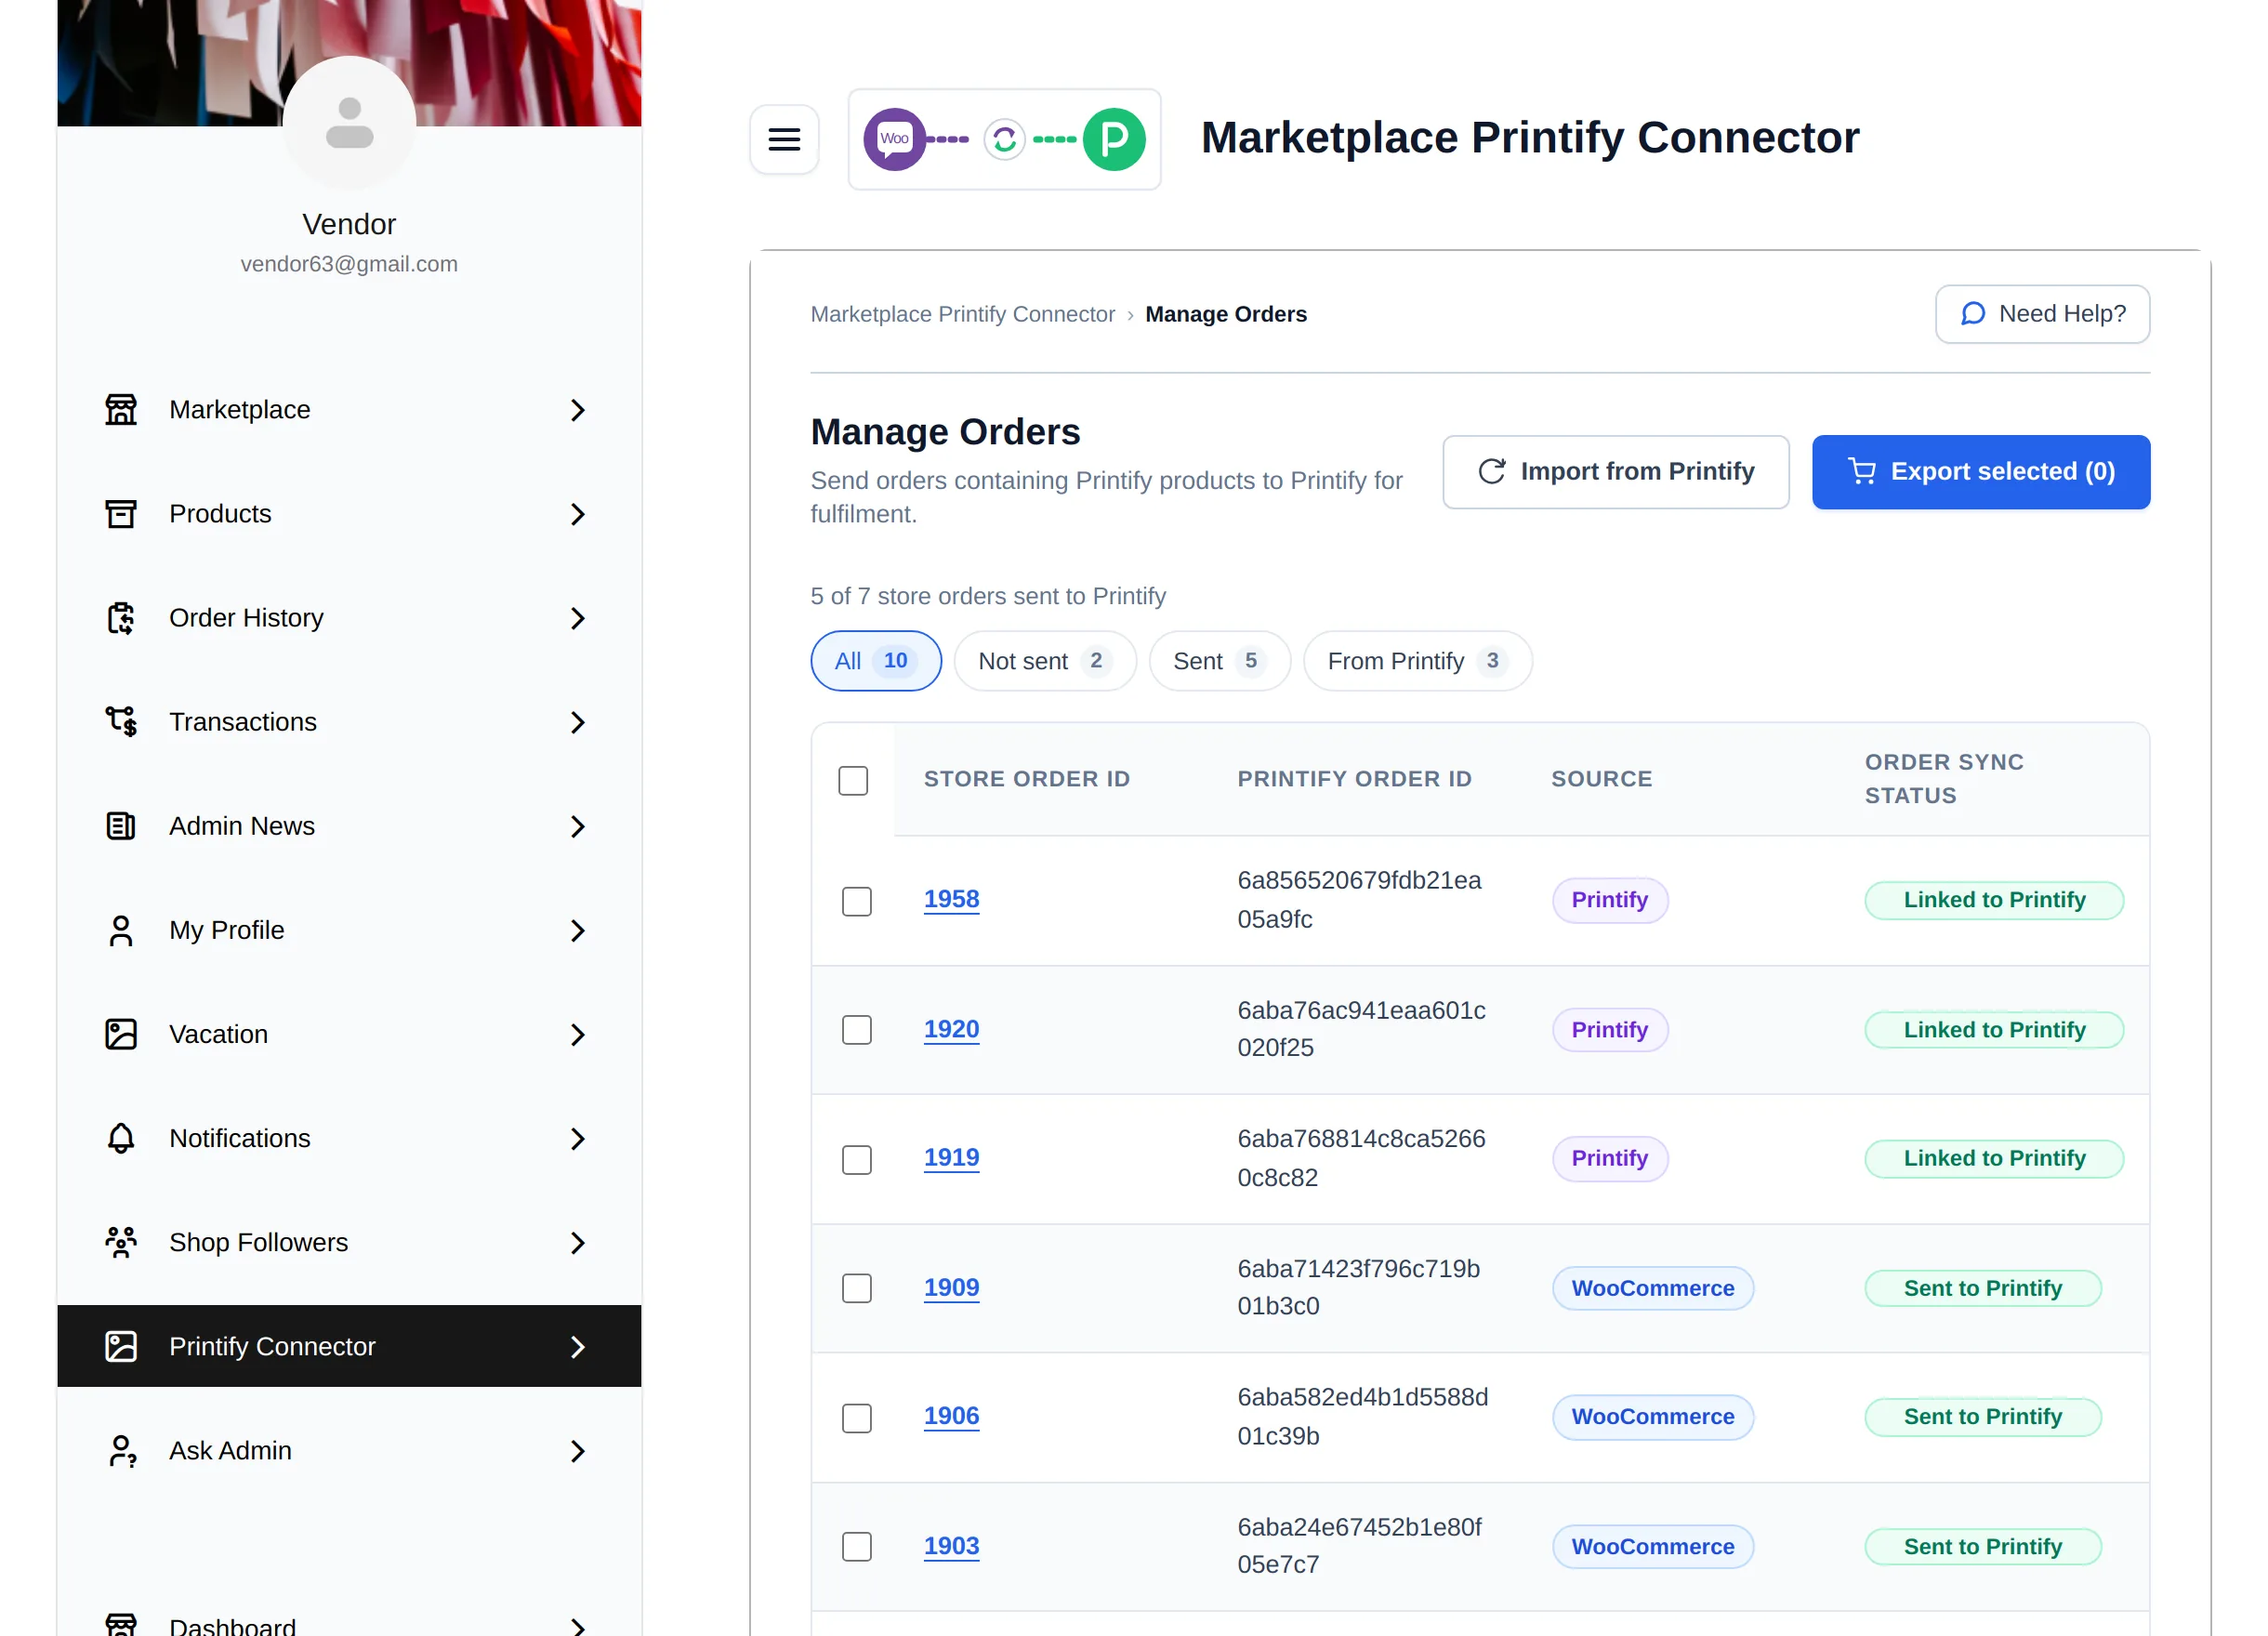Click the vendor avatar placeholder

tap(349, 122)
